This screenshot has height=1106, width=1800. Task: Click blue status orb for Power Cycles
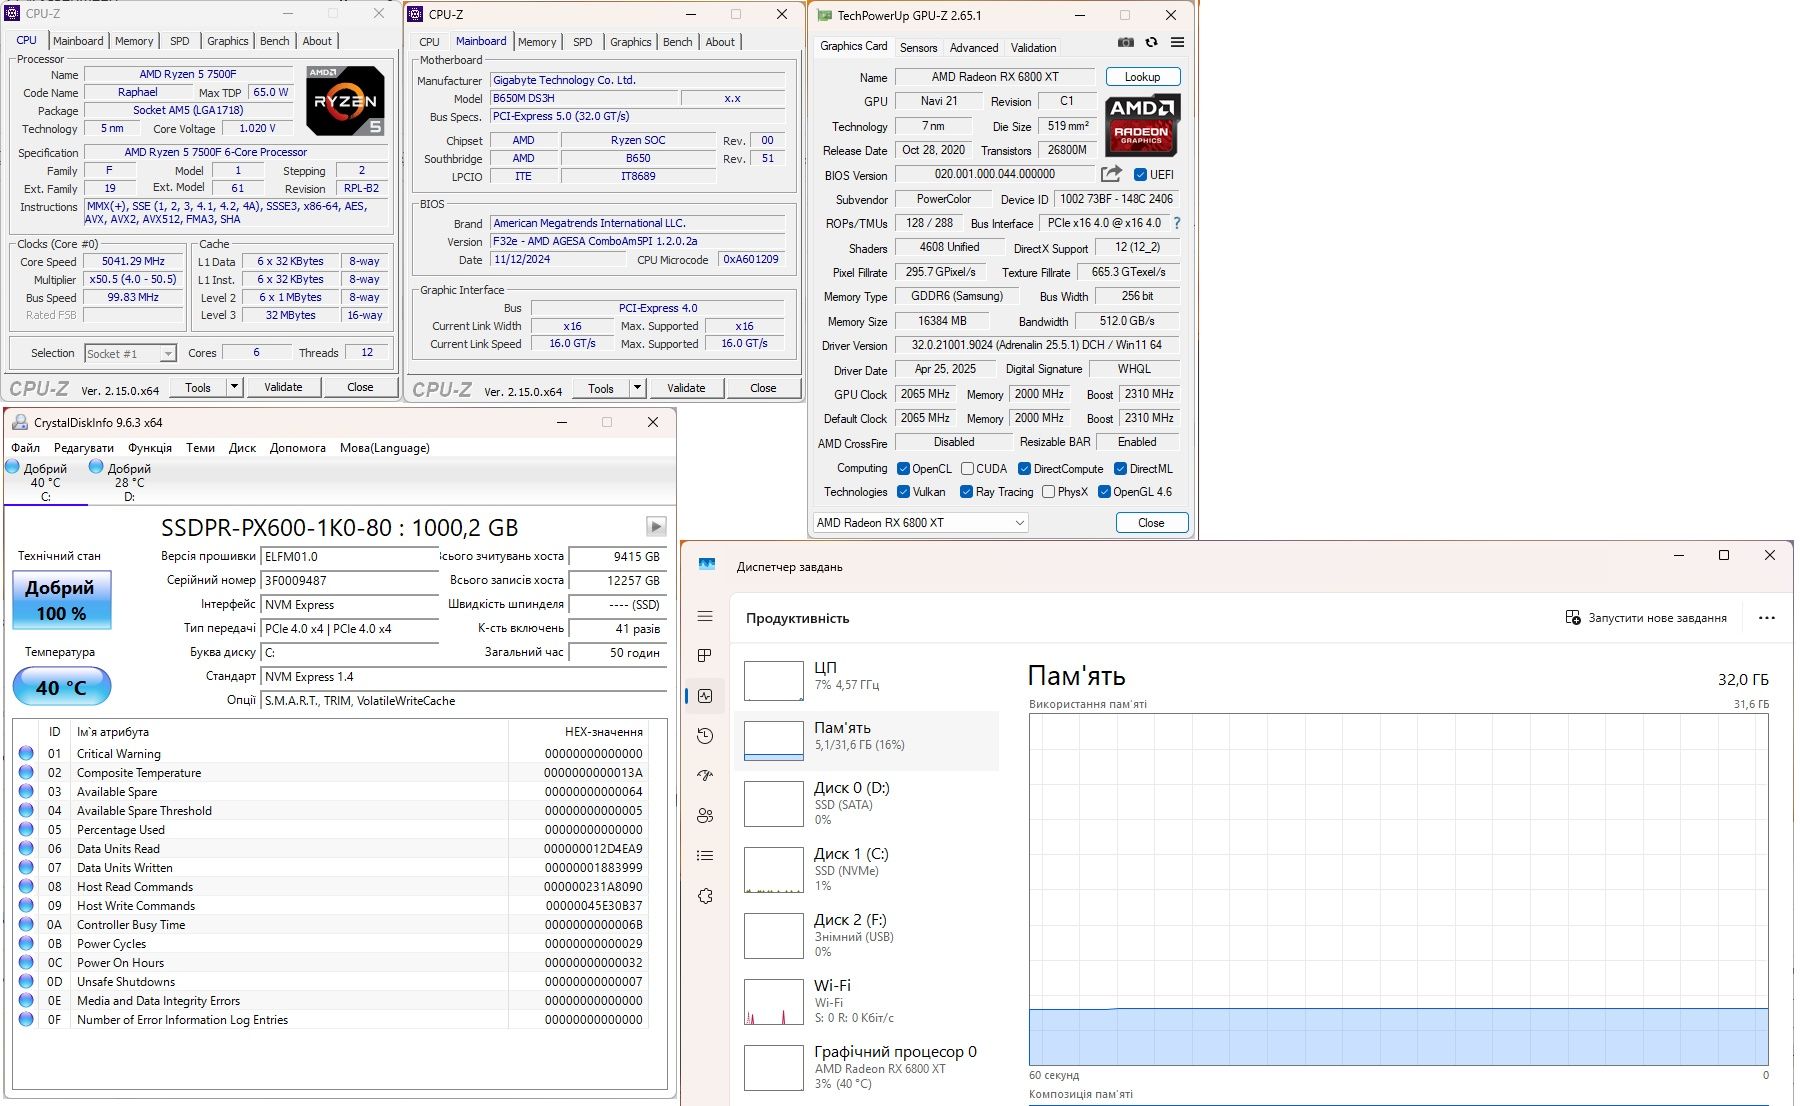pos(26,943)
